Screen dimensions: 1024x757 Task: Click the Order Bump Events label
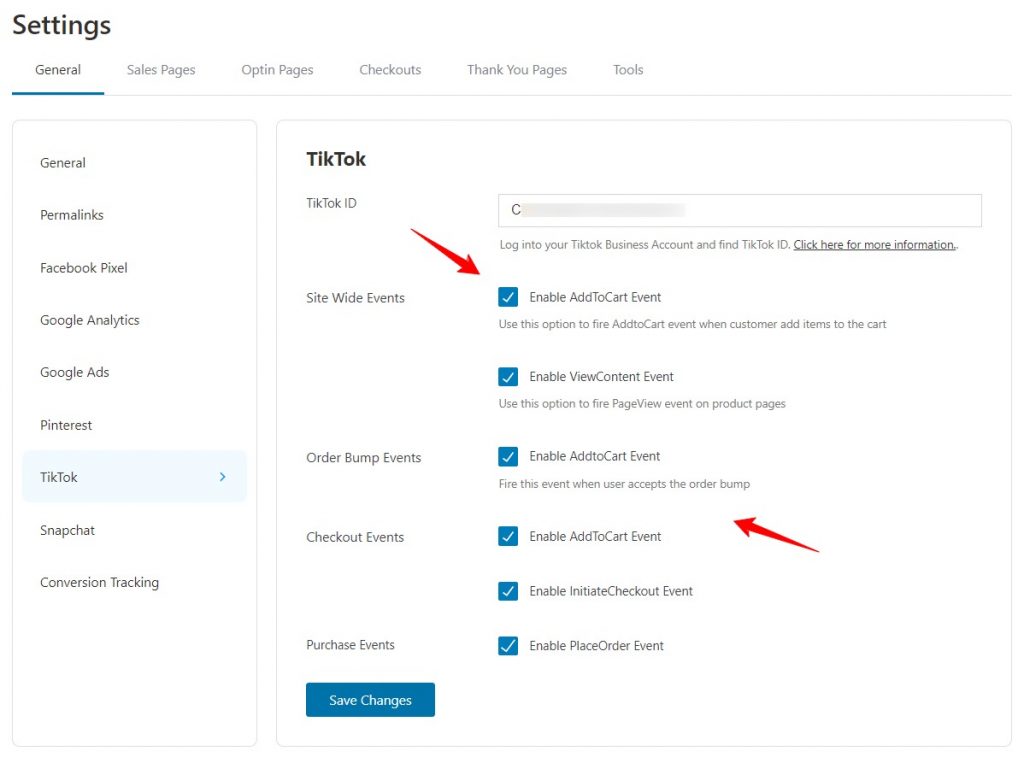[364, 458]
